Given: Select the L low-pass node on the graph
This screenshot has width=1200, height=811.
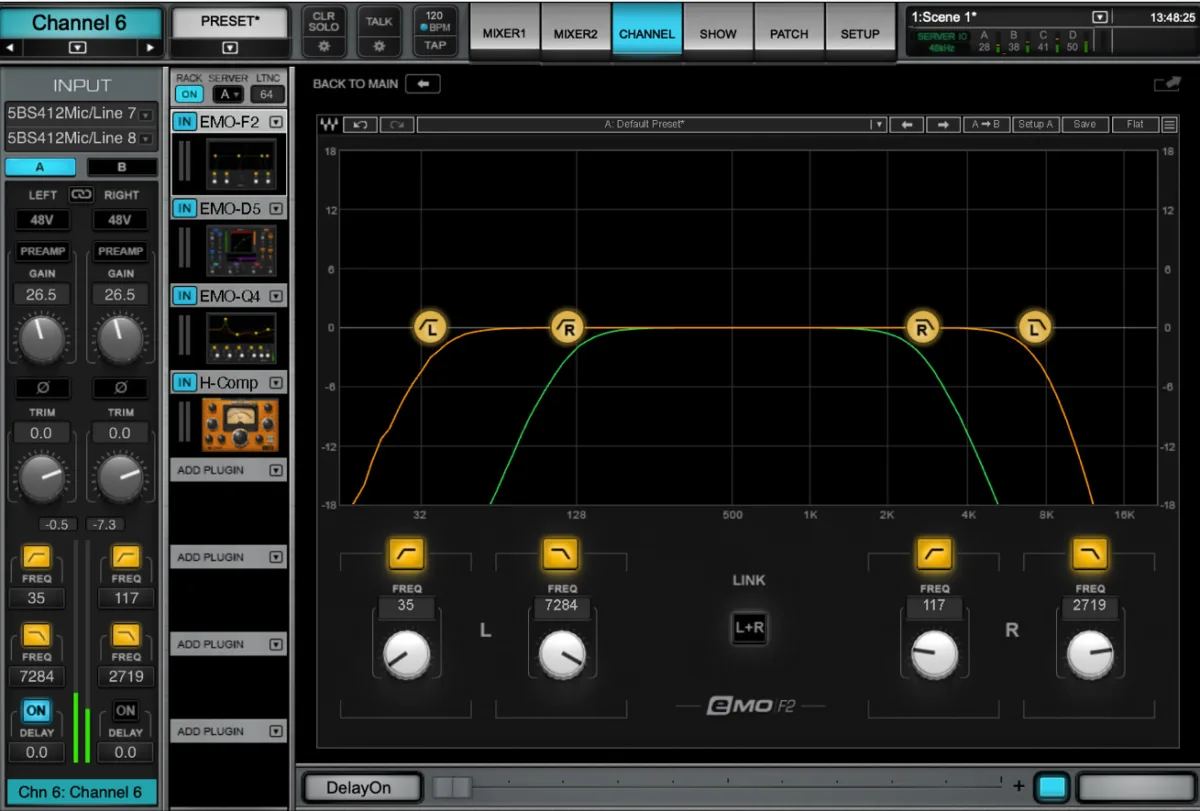Looking at the screenshot, I should (1035, 327).
